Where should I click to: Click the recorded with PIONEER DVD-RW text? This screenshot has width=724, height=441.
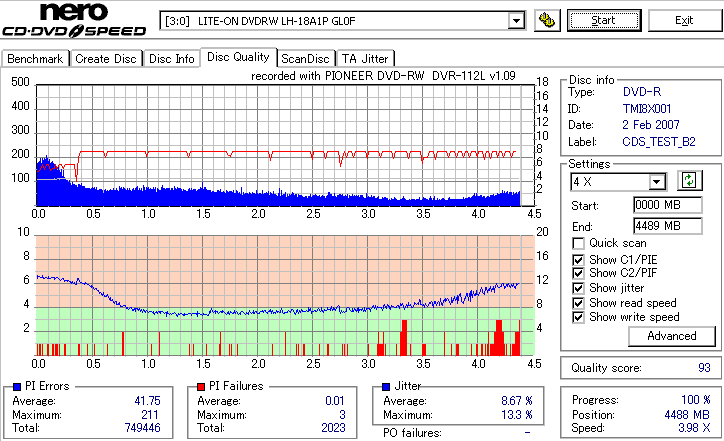point(383,76)
